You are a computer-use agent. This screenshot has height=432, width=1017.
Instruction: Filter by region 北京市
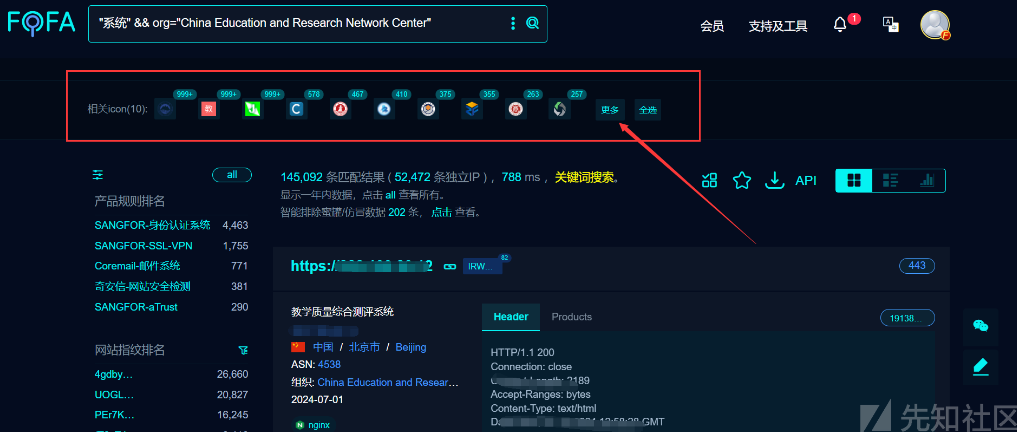coord(364,347)
